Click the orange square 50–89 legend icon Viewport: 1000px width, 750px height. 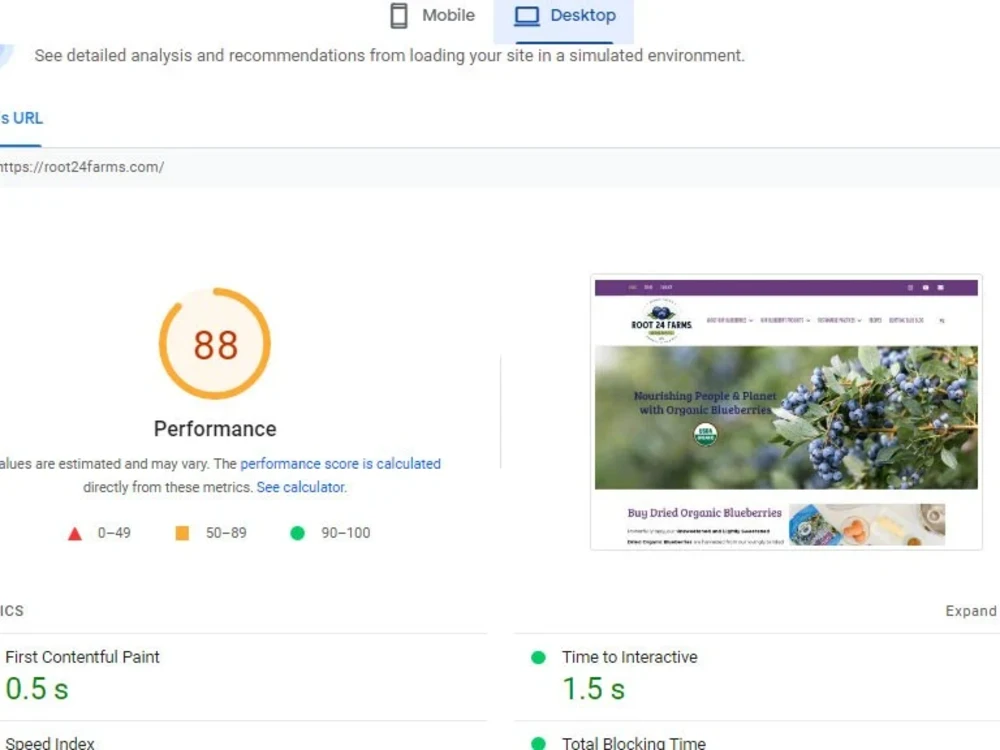pyautogui.click(x=182, y=533)
